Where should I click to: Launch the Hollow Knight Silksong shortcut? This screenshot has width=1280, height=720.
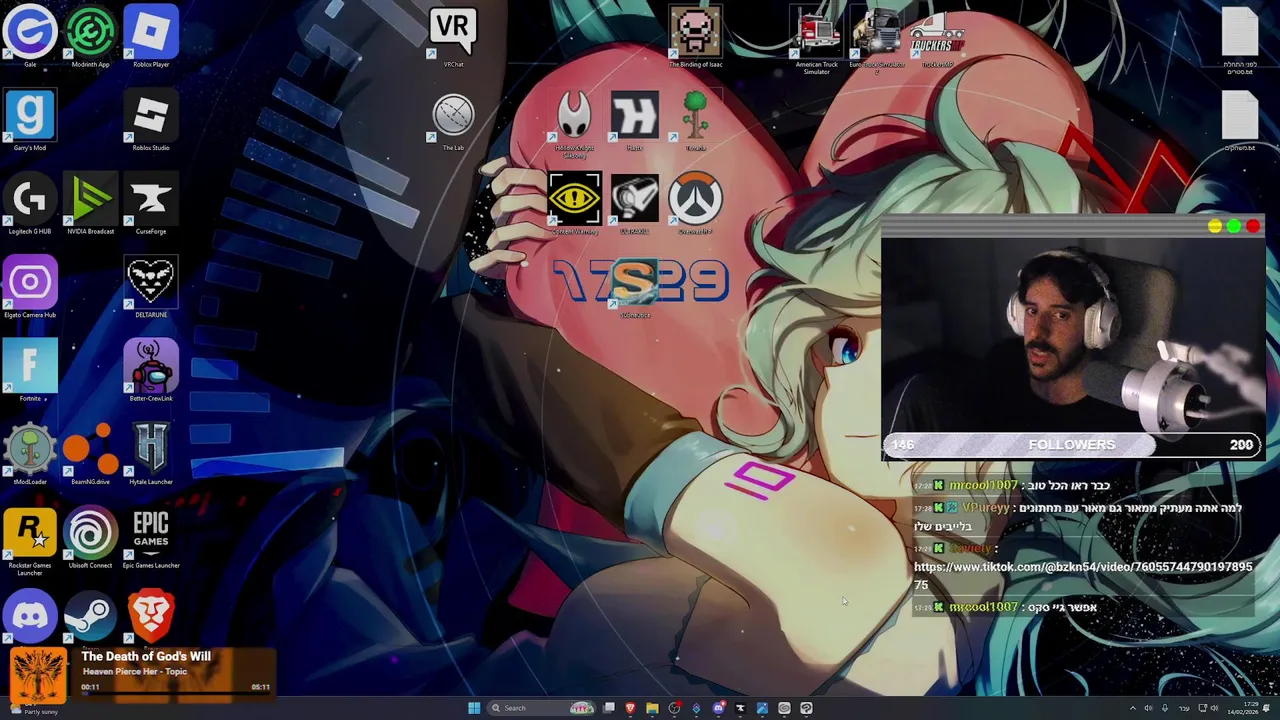[574, 123]
